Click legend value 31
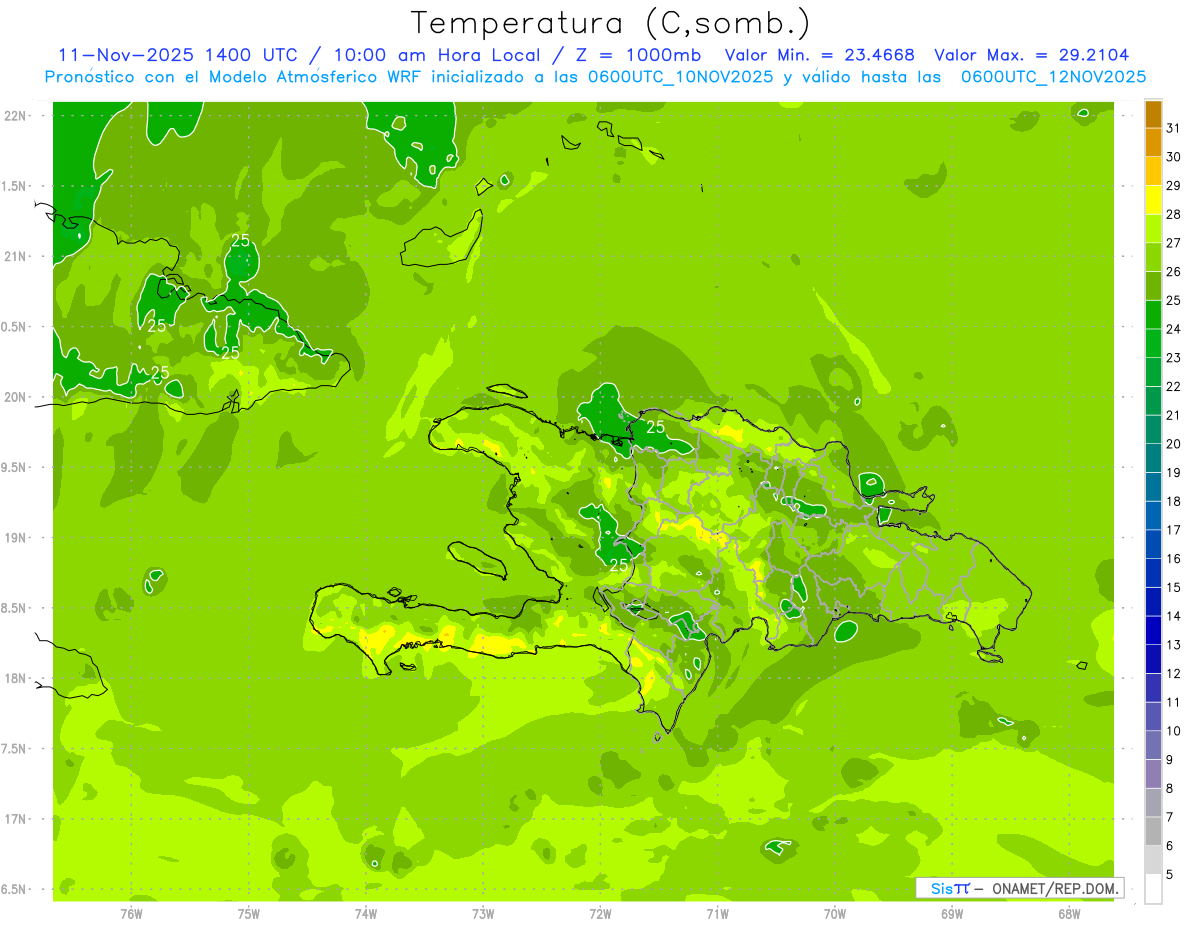Image resolution: width=1200 pixels, height=927 pixels. (1174, 128)
